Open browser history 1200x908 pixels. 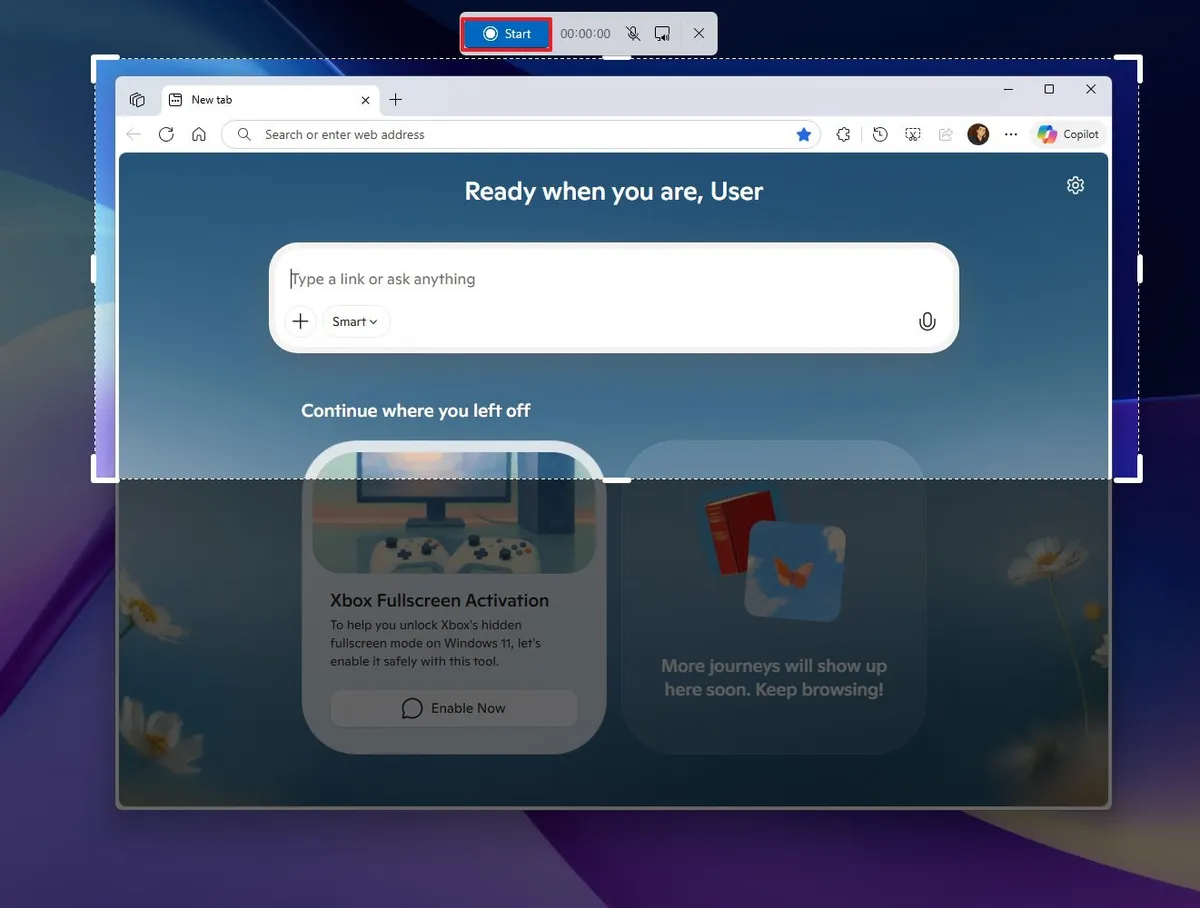point(878,133)
